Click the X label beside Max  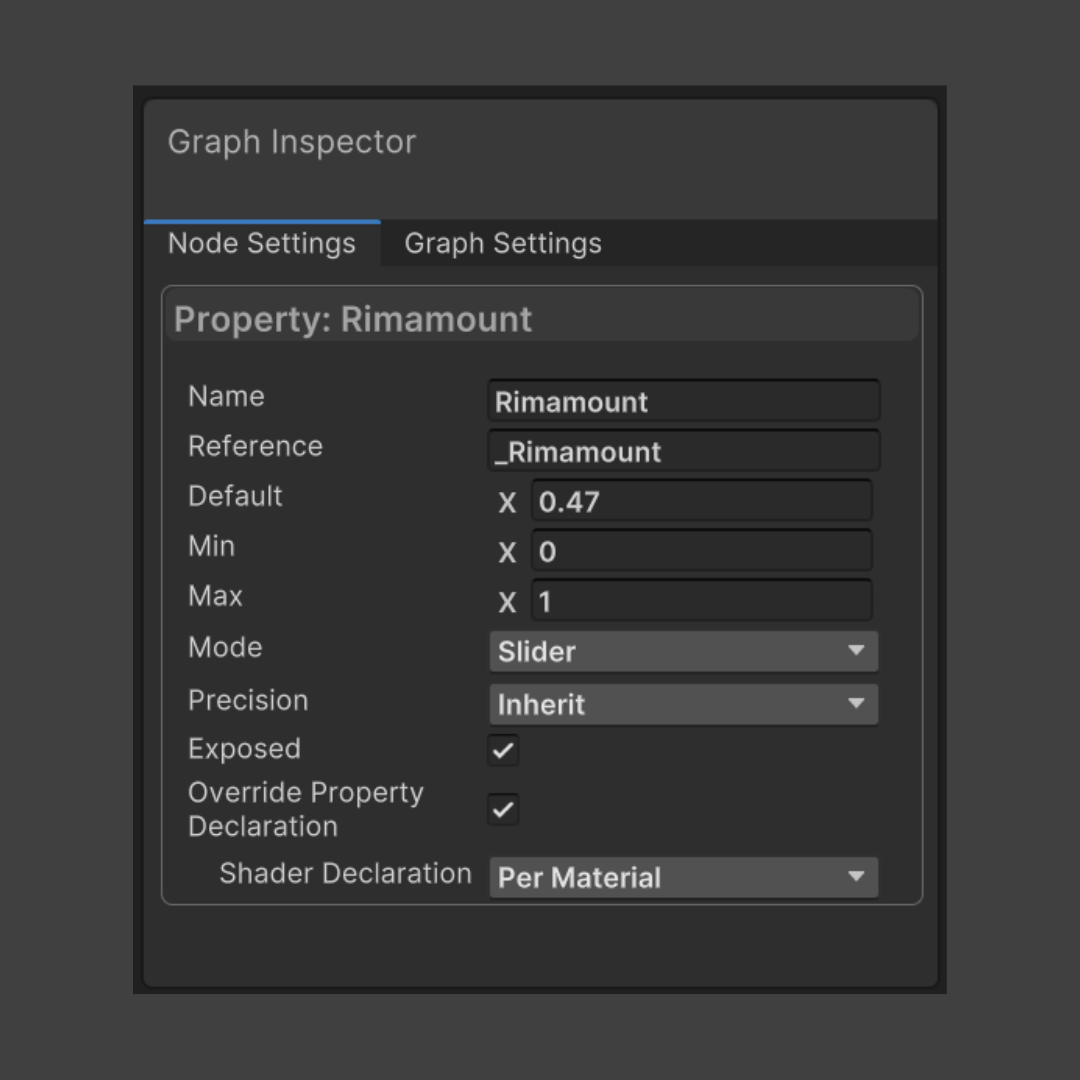(x=508, y=603)
